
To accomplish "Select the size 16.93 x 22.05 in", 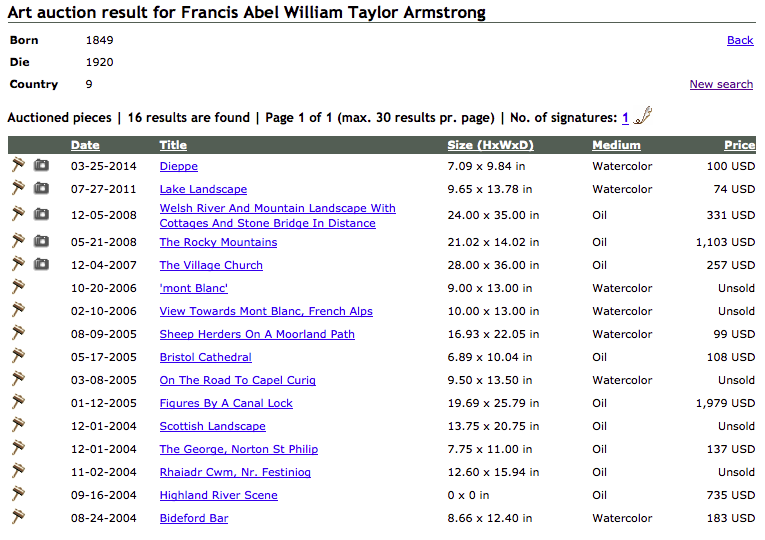I will (x=493, y=334).
